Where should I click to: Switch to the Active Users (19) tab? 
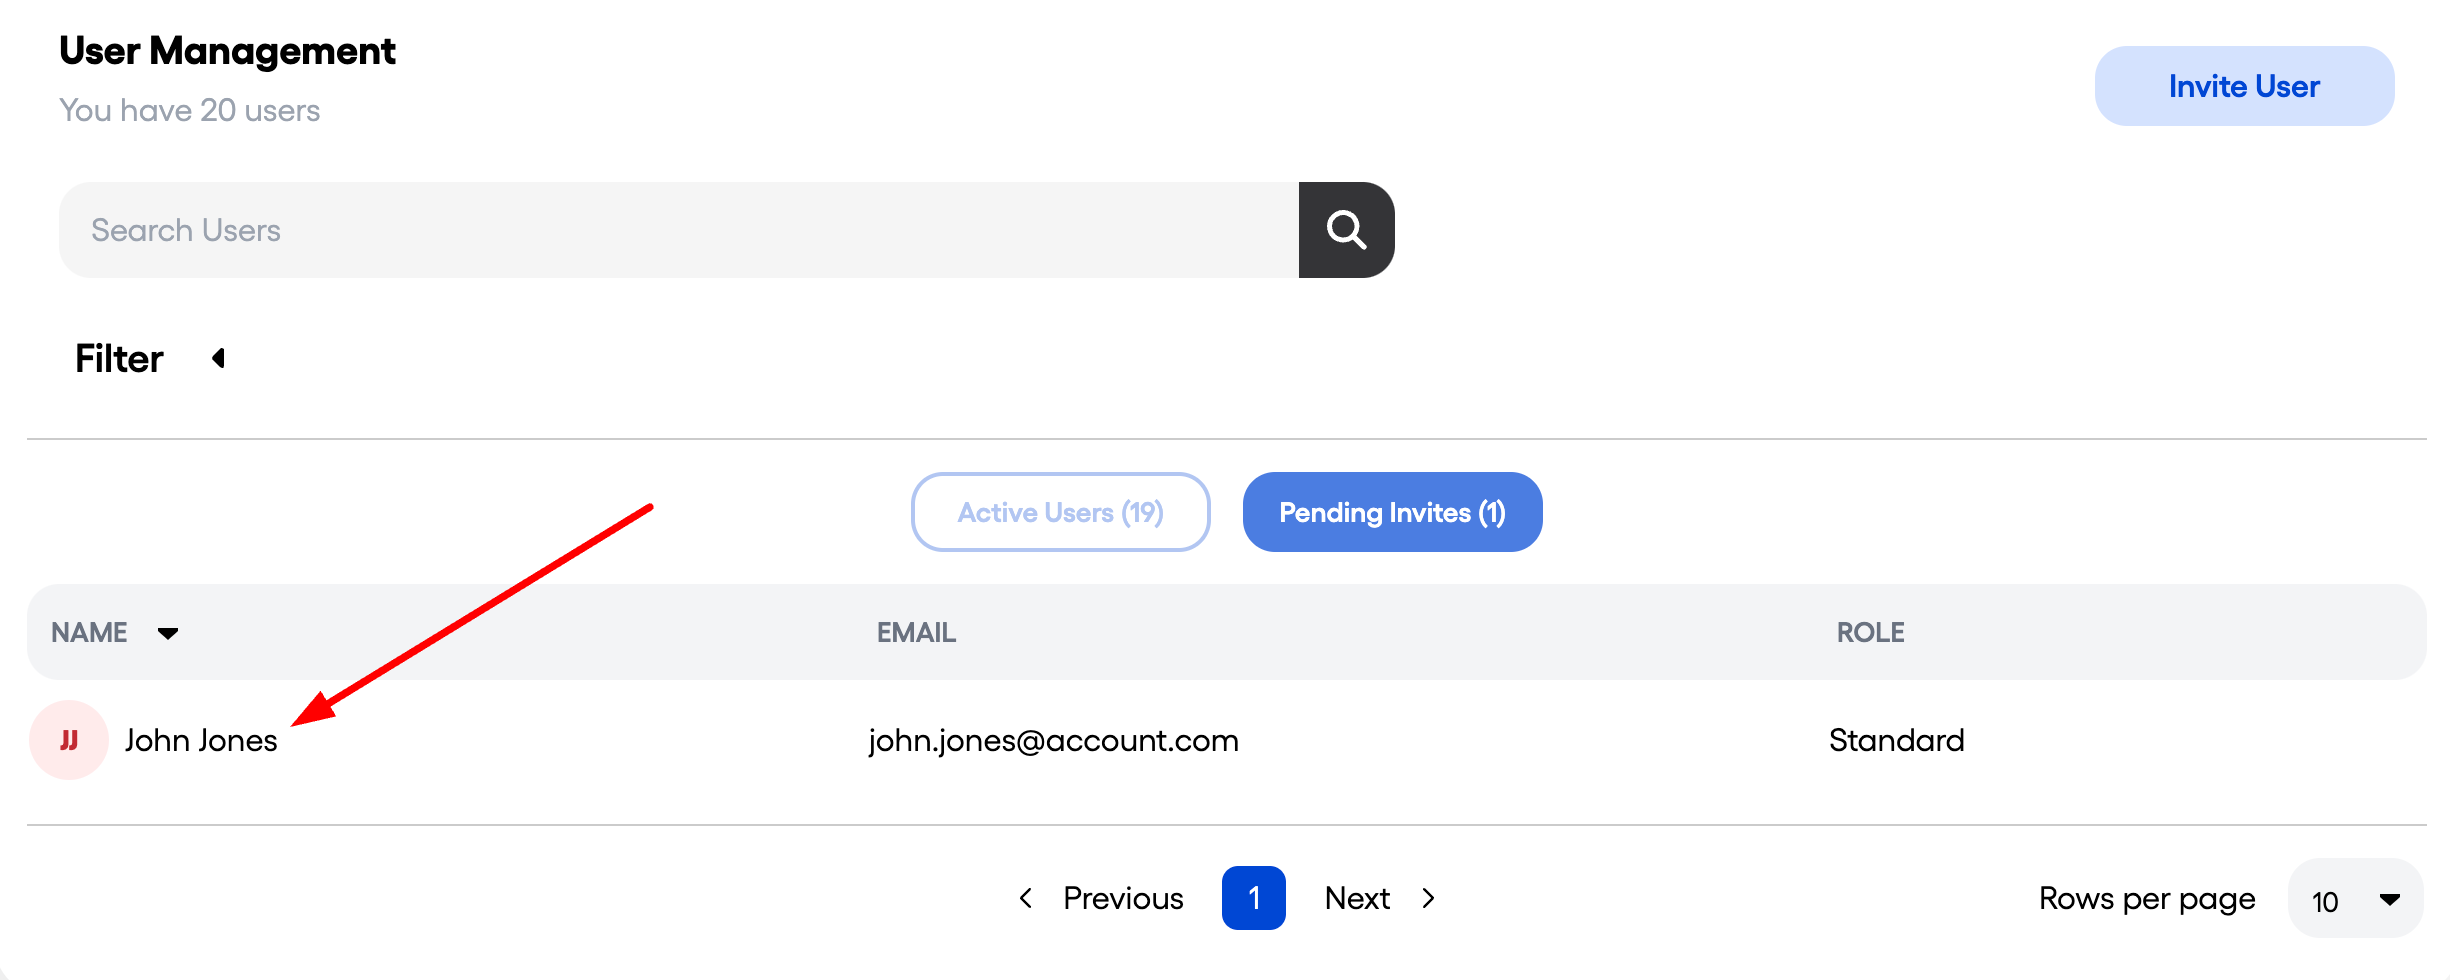pyautogui.click(x=1061, y=512)
